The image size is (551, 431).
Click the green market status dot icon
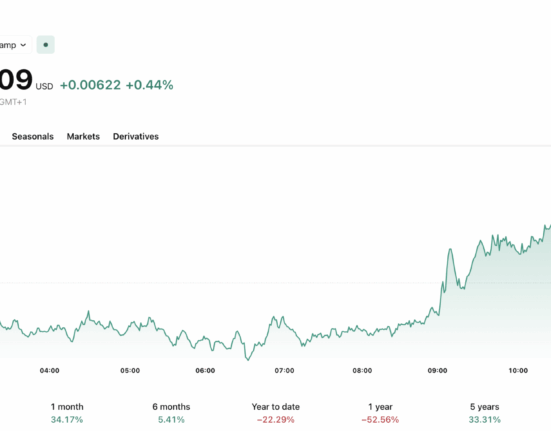[46, 45]
